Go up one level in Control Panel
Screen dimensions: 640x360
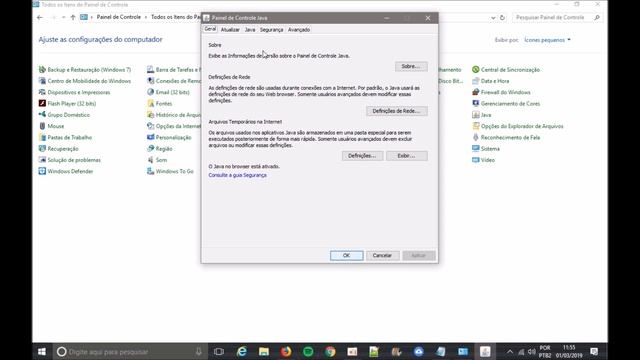(x=73, y=18)
